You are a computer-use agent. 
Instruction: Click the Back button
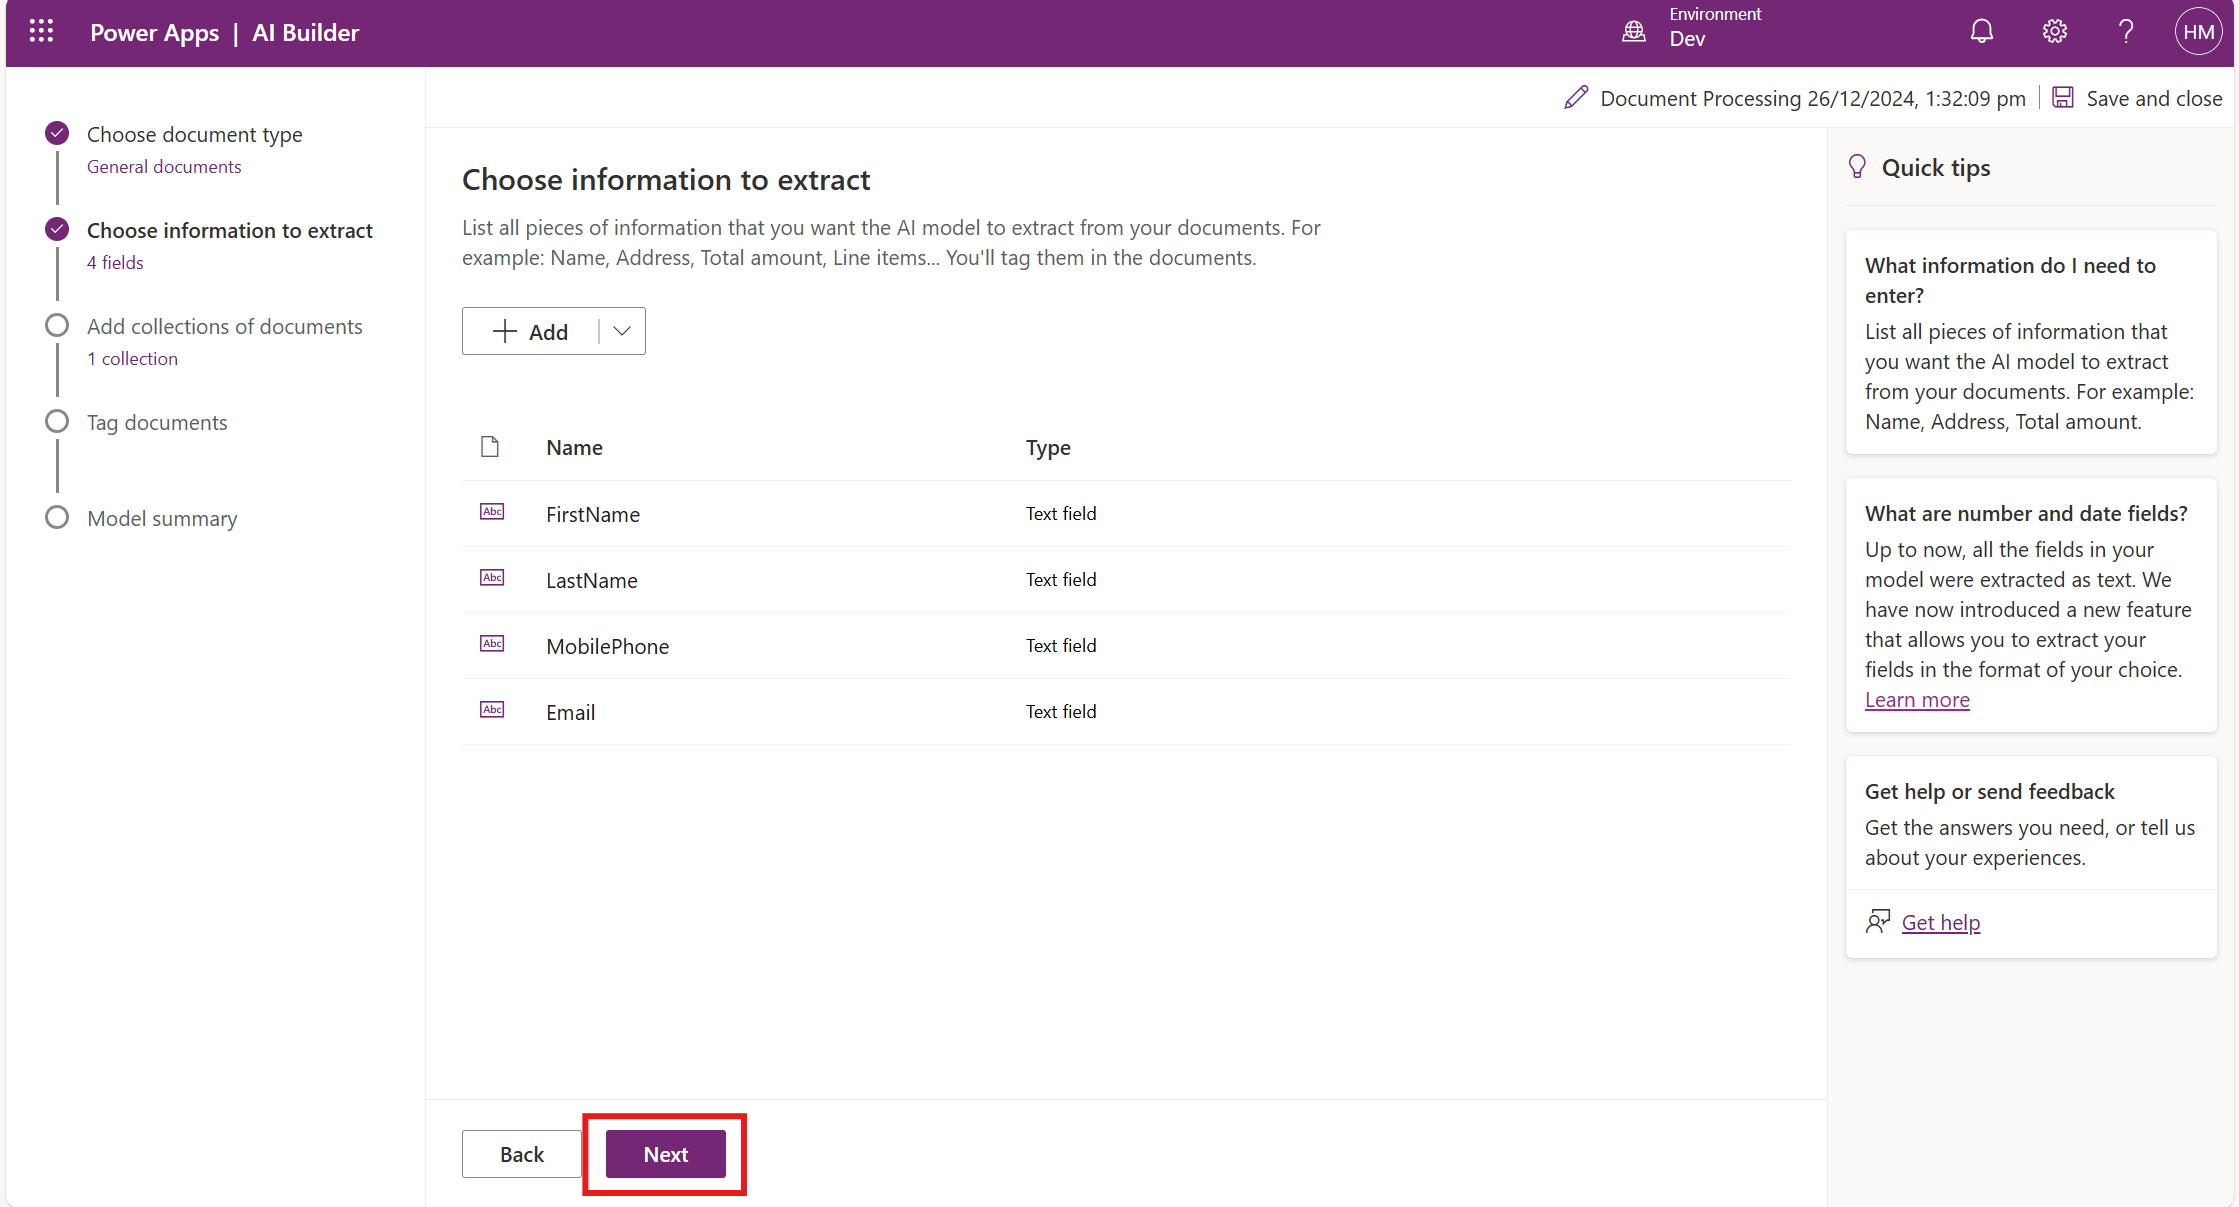pos(521,1154)
